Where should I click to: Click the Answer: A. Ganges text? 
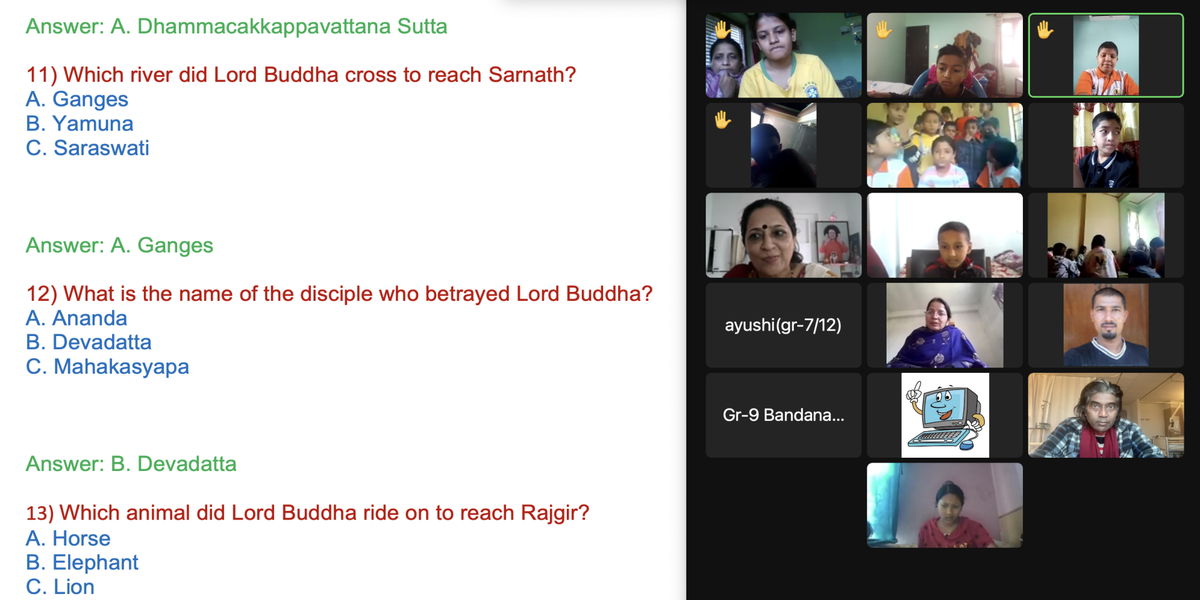[119, 245]
